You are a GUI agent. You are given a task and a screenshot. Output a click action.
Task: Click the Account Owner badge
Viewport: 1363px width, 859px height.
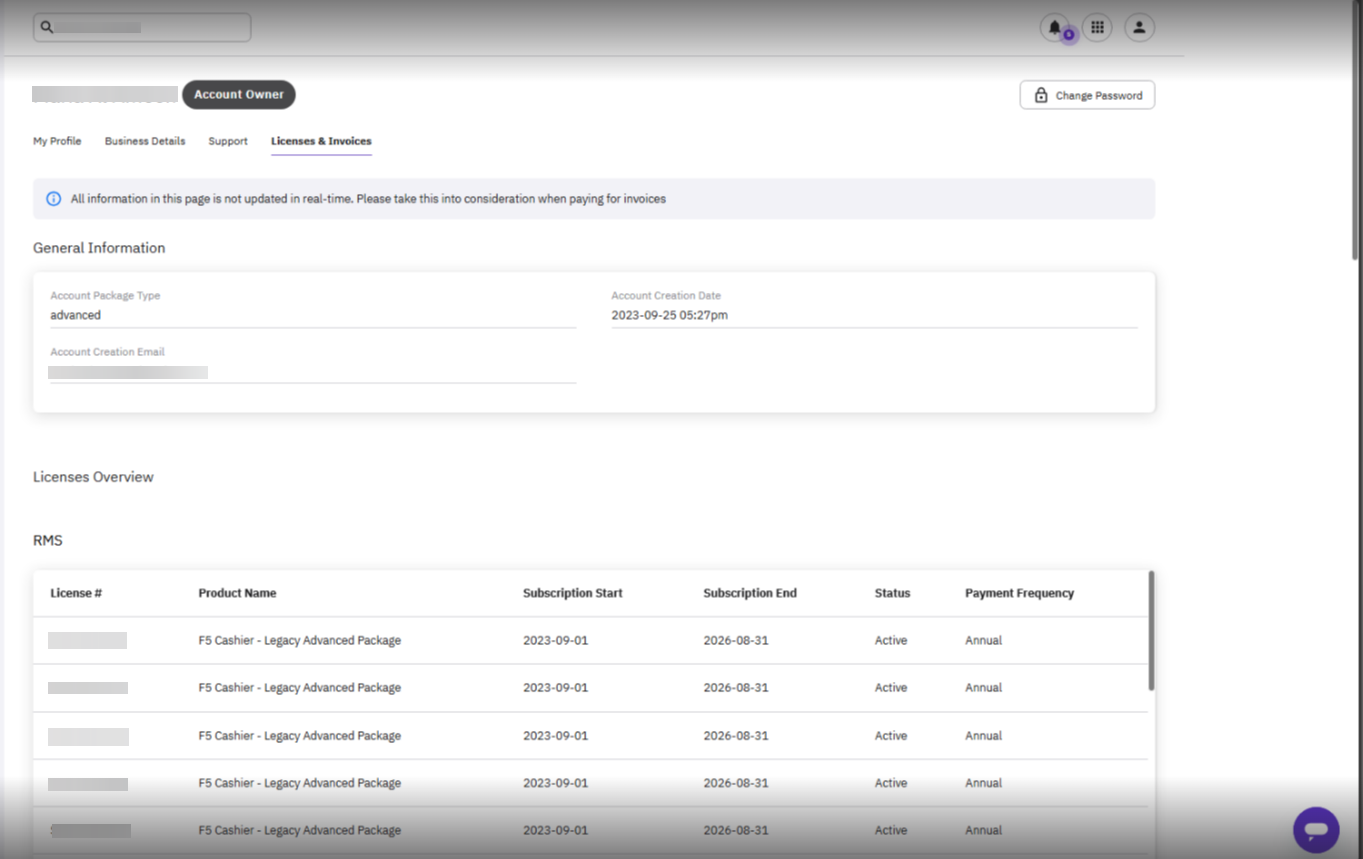pos(239,94)
